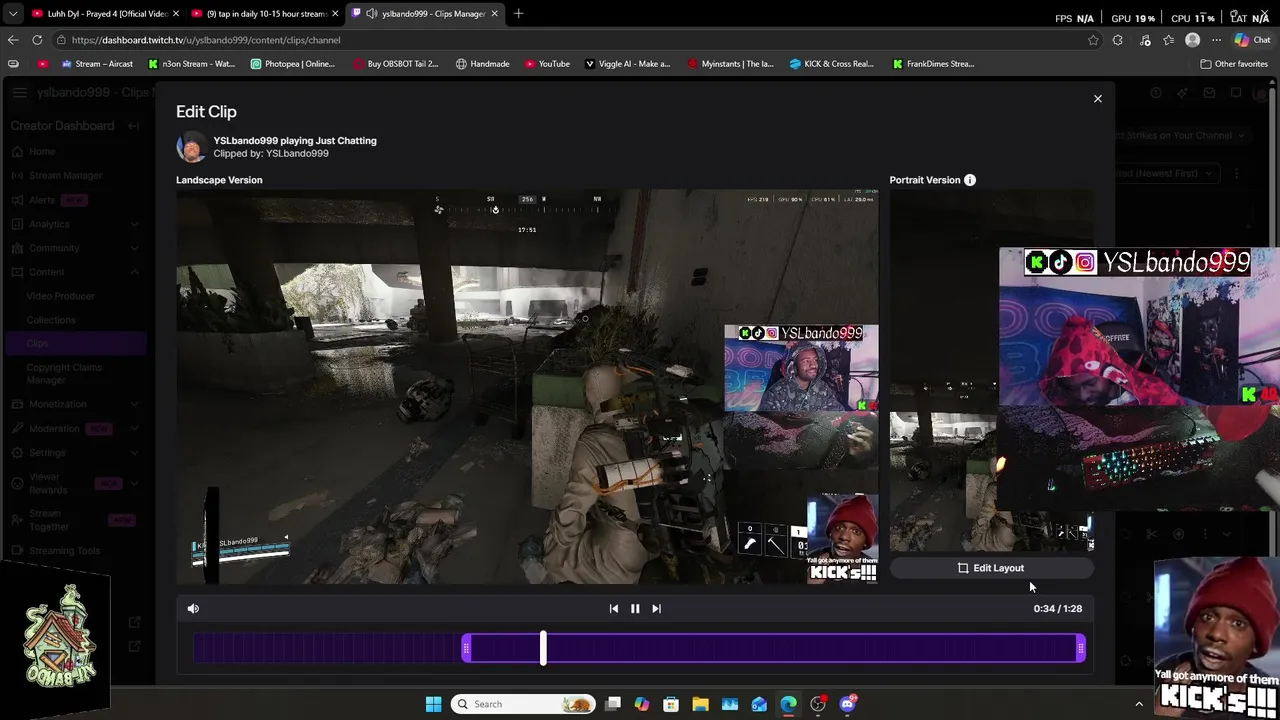Click the taskbar Search box
This screenshot has height=720, width=1280.
point(522,704)
